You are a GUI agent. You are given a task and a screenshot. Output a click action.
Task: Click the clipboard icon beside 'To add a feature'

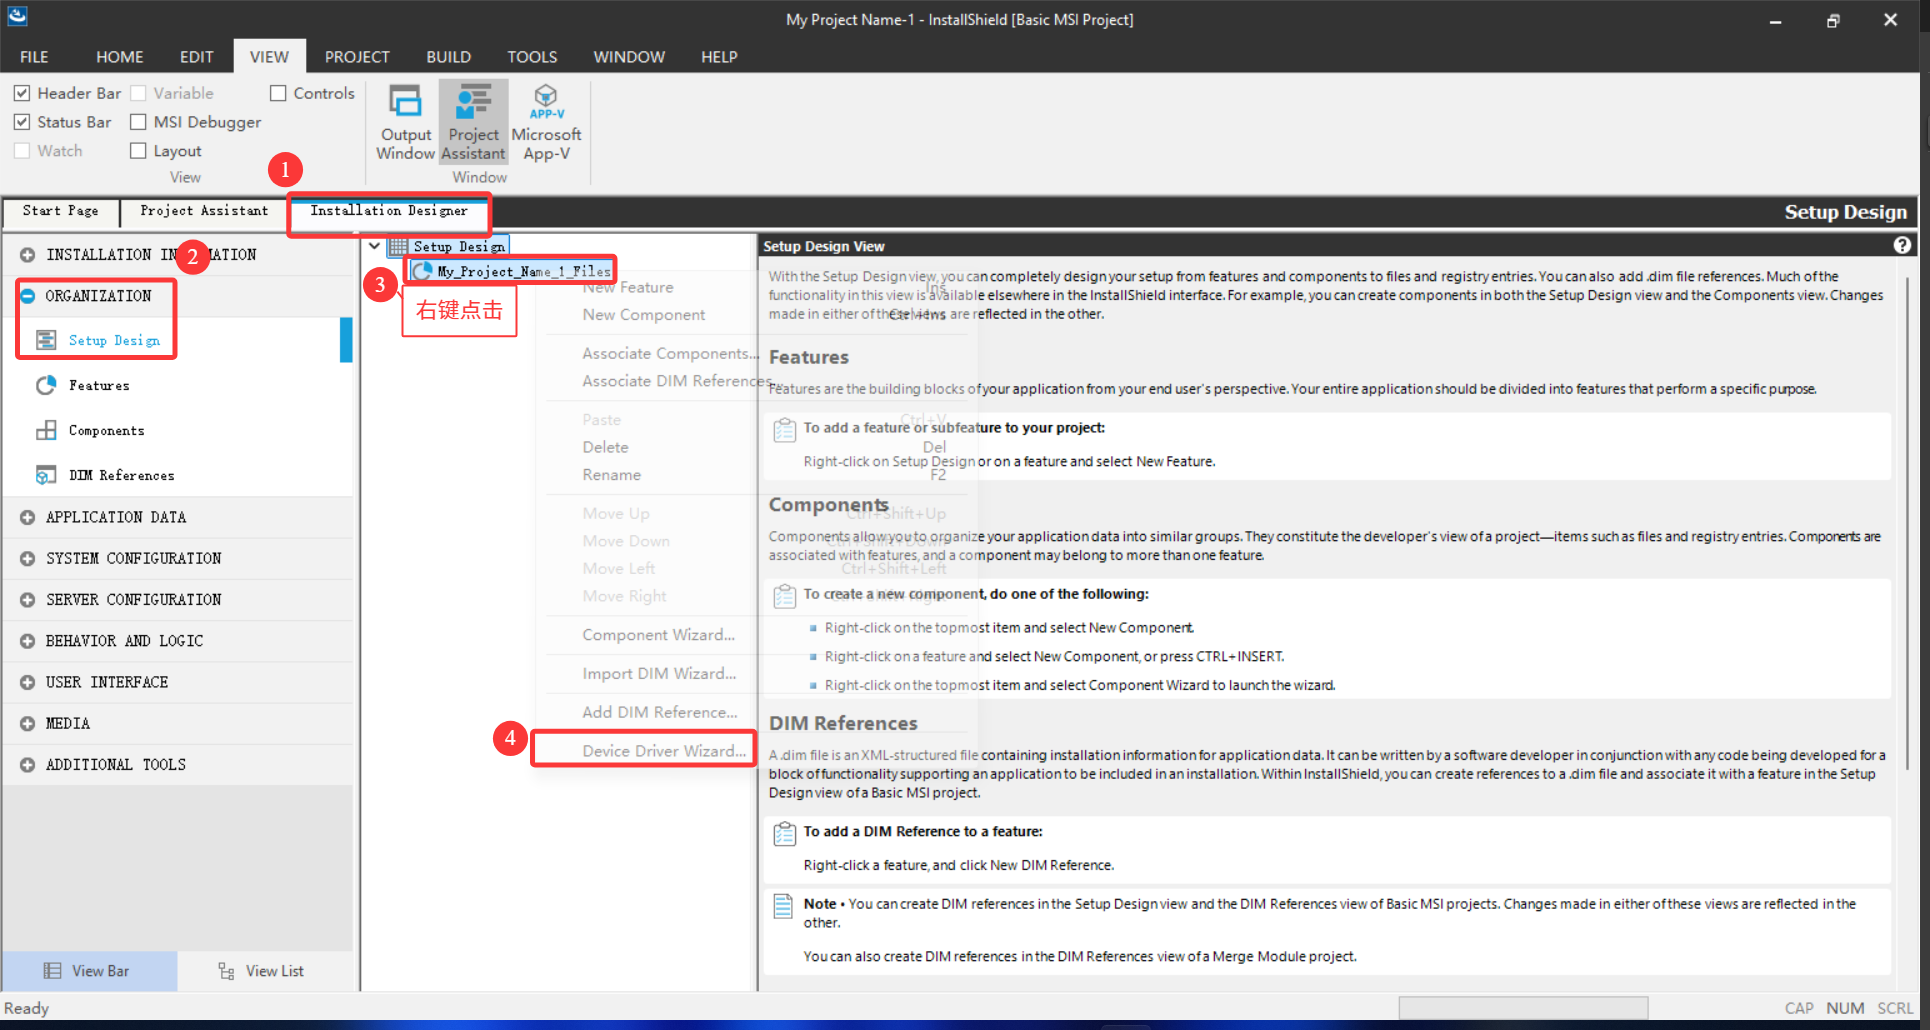[x=785, y=431]
